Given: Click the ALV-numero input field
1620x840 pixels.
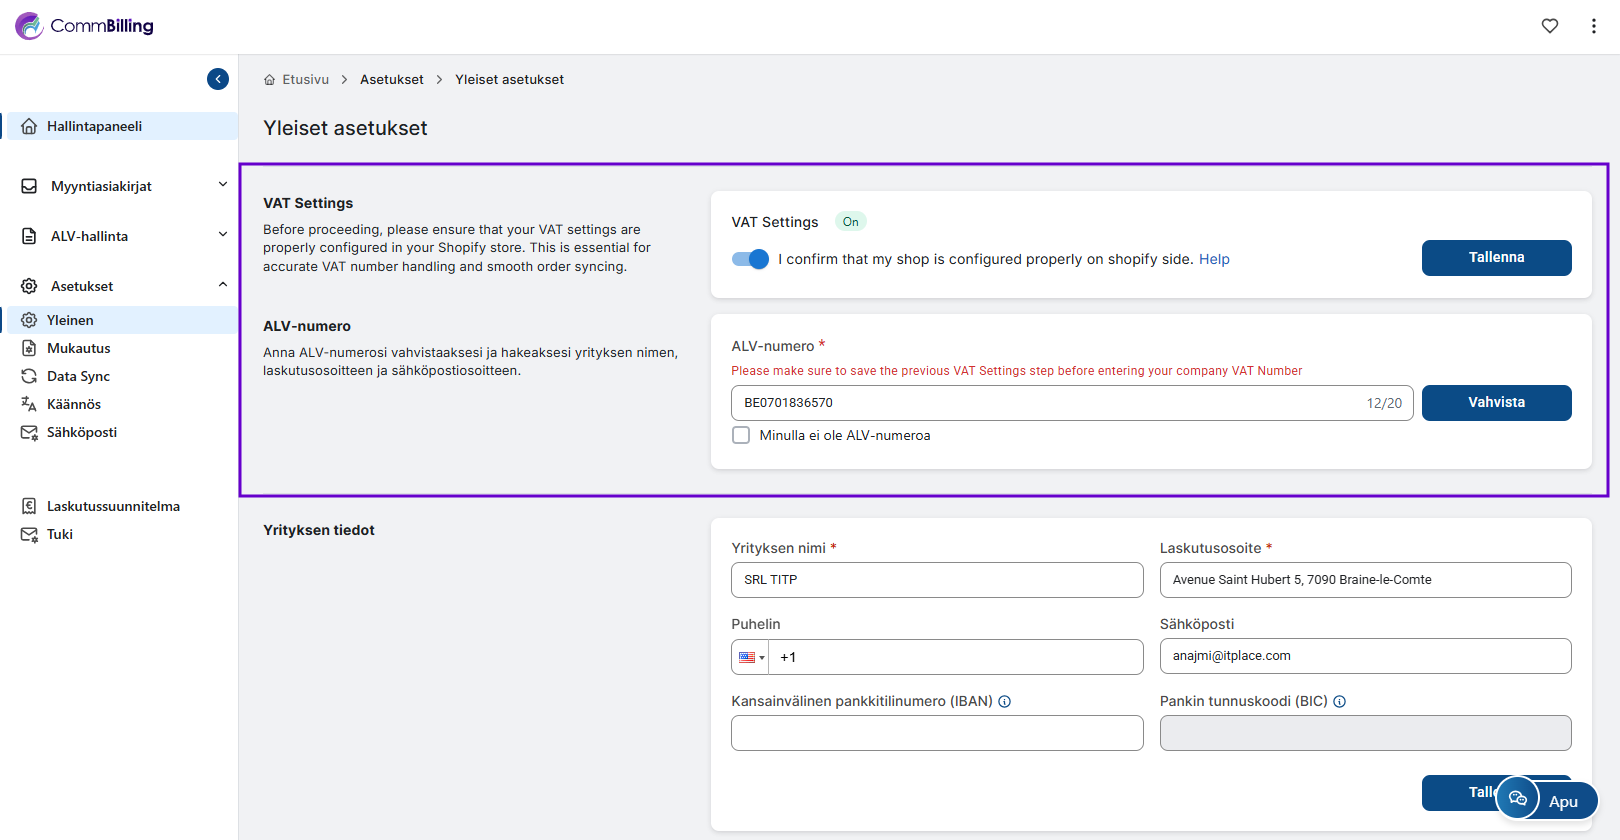Looking at the screenshot, I should (1050, 403).
